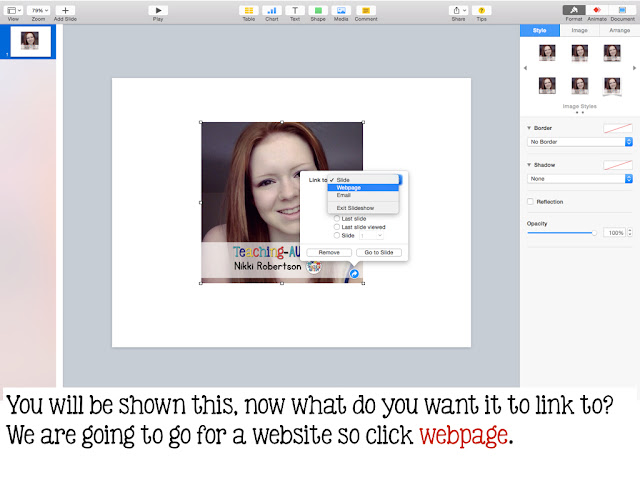Click the Go to Slide button
The height and width of the screenshot is (480, 640).
(x=379, y=253)
